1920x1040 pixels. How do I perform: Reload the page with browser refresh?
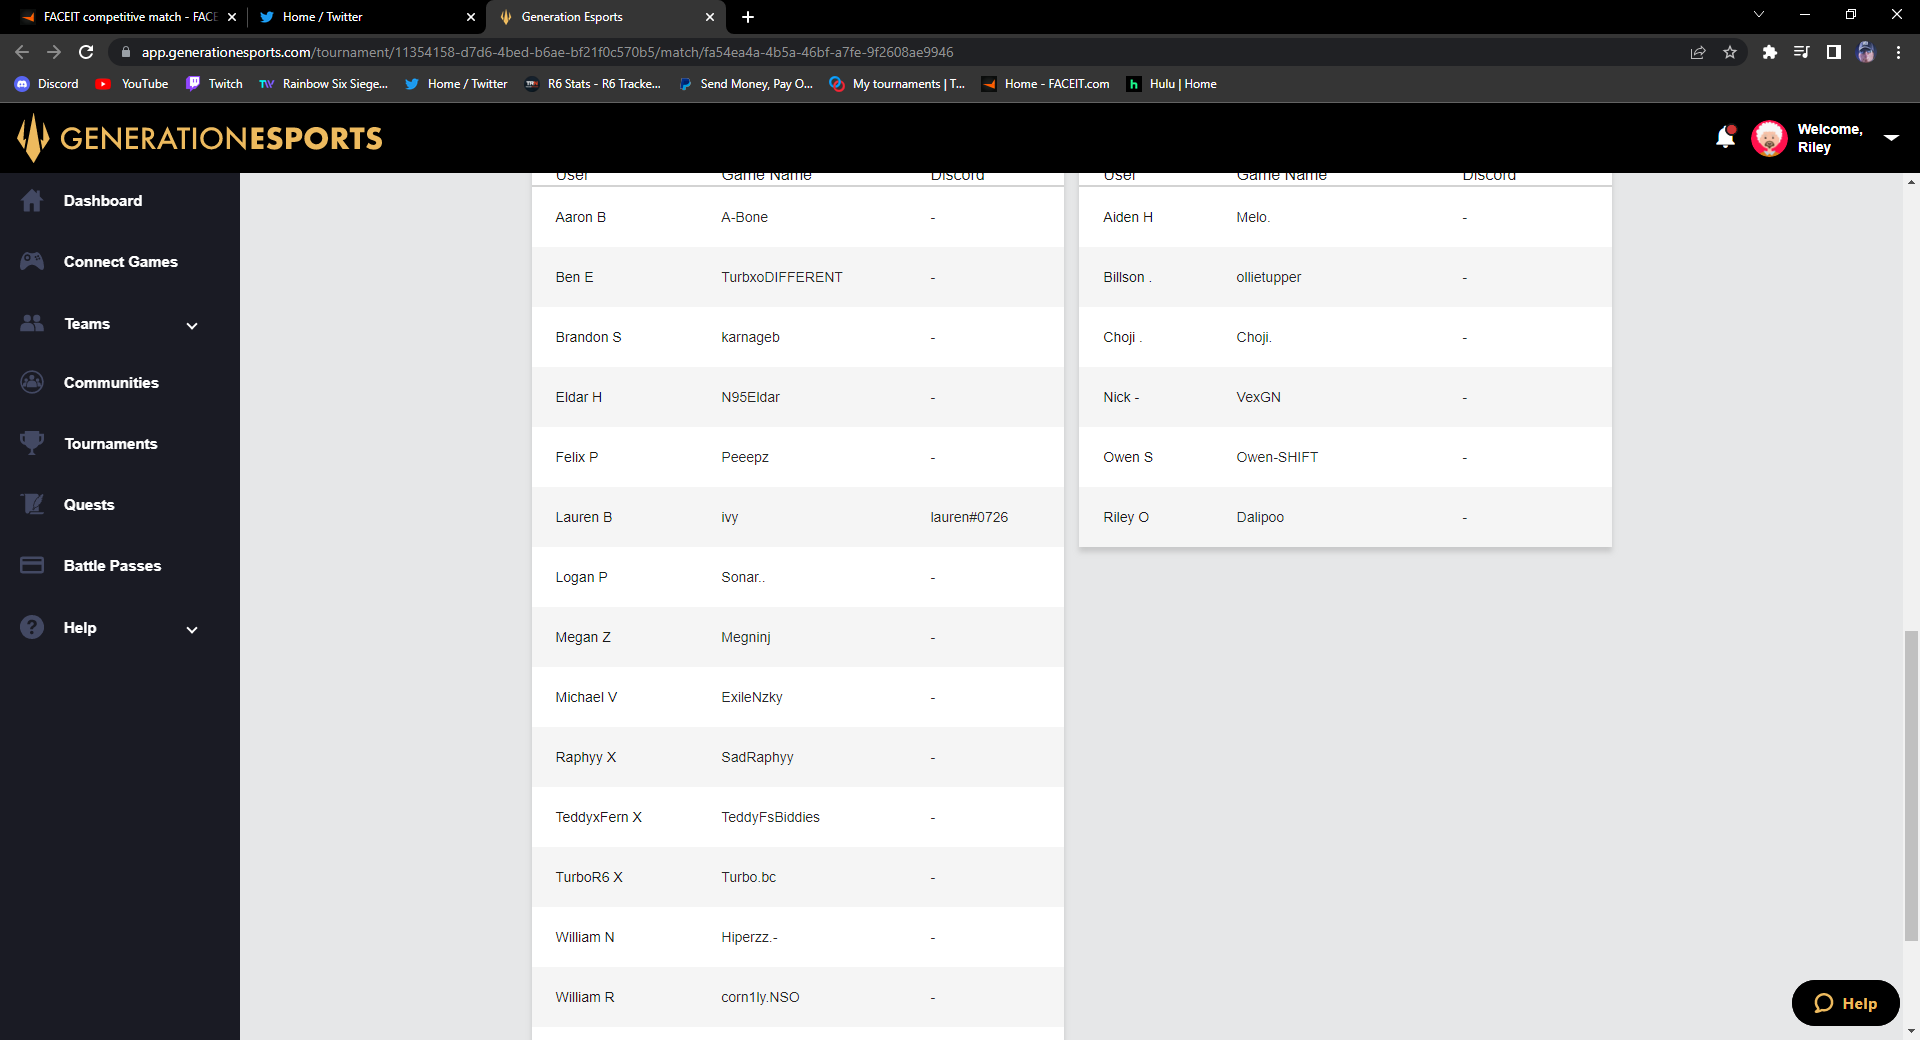pyautogui.click(x=86, y=52)
